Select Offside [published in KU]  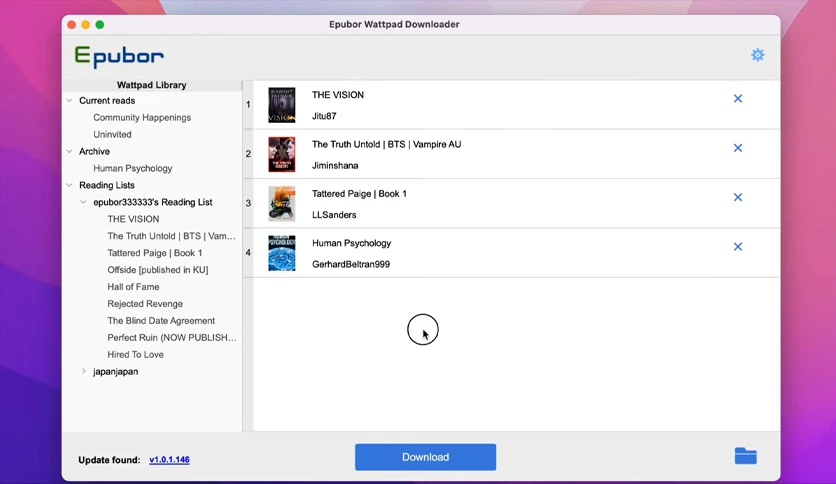pyautogui.click(x=158, y=270)
